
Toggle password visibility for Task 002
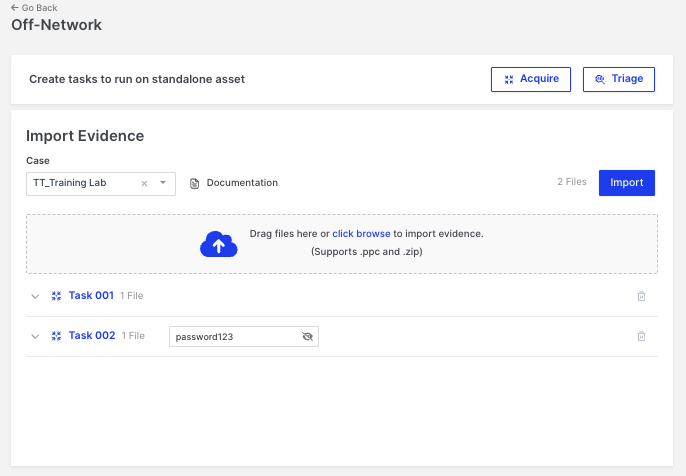point(307,337)
